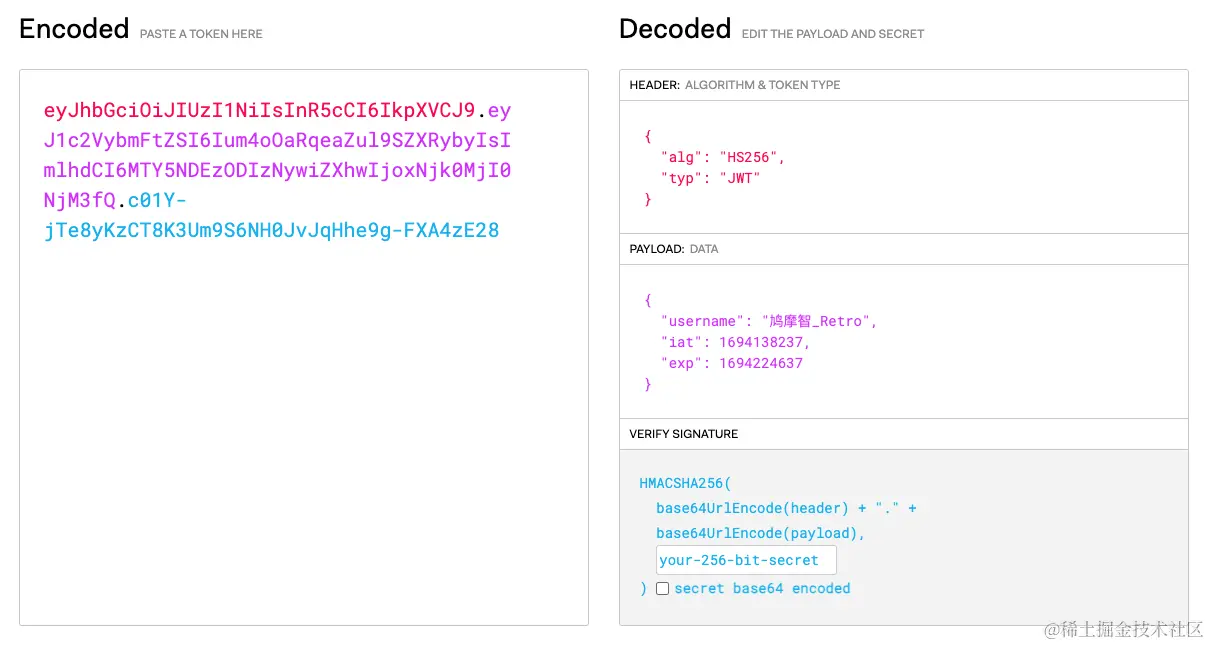Click the red header segment of the token

coord(260,111)
